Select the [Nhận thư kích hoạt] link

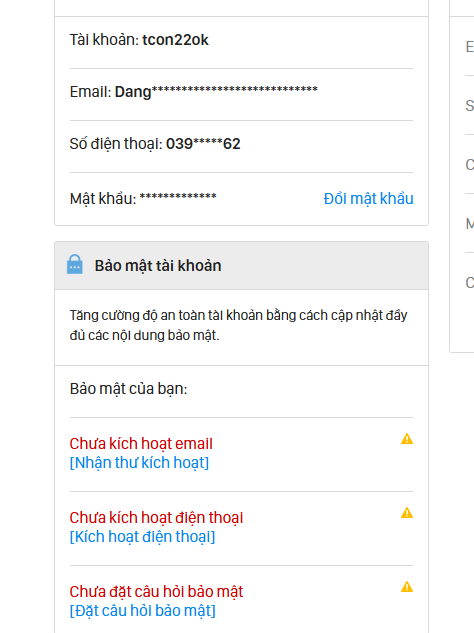coord(139,463)
